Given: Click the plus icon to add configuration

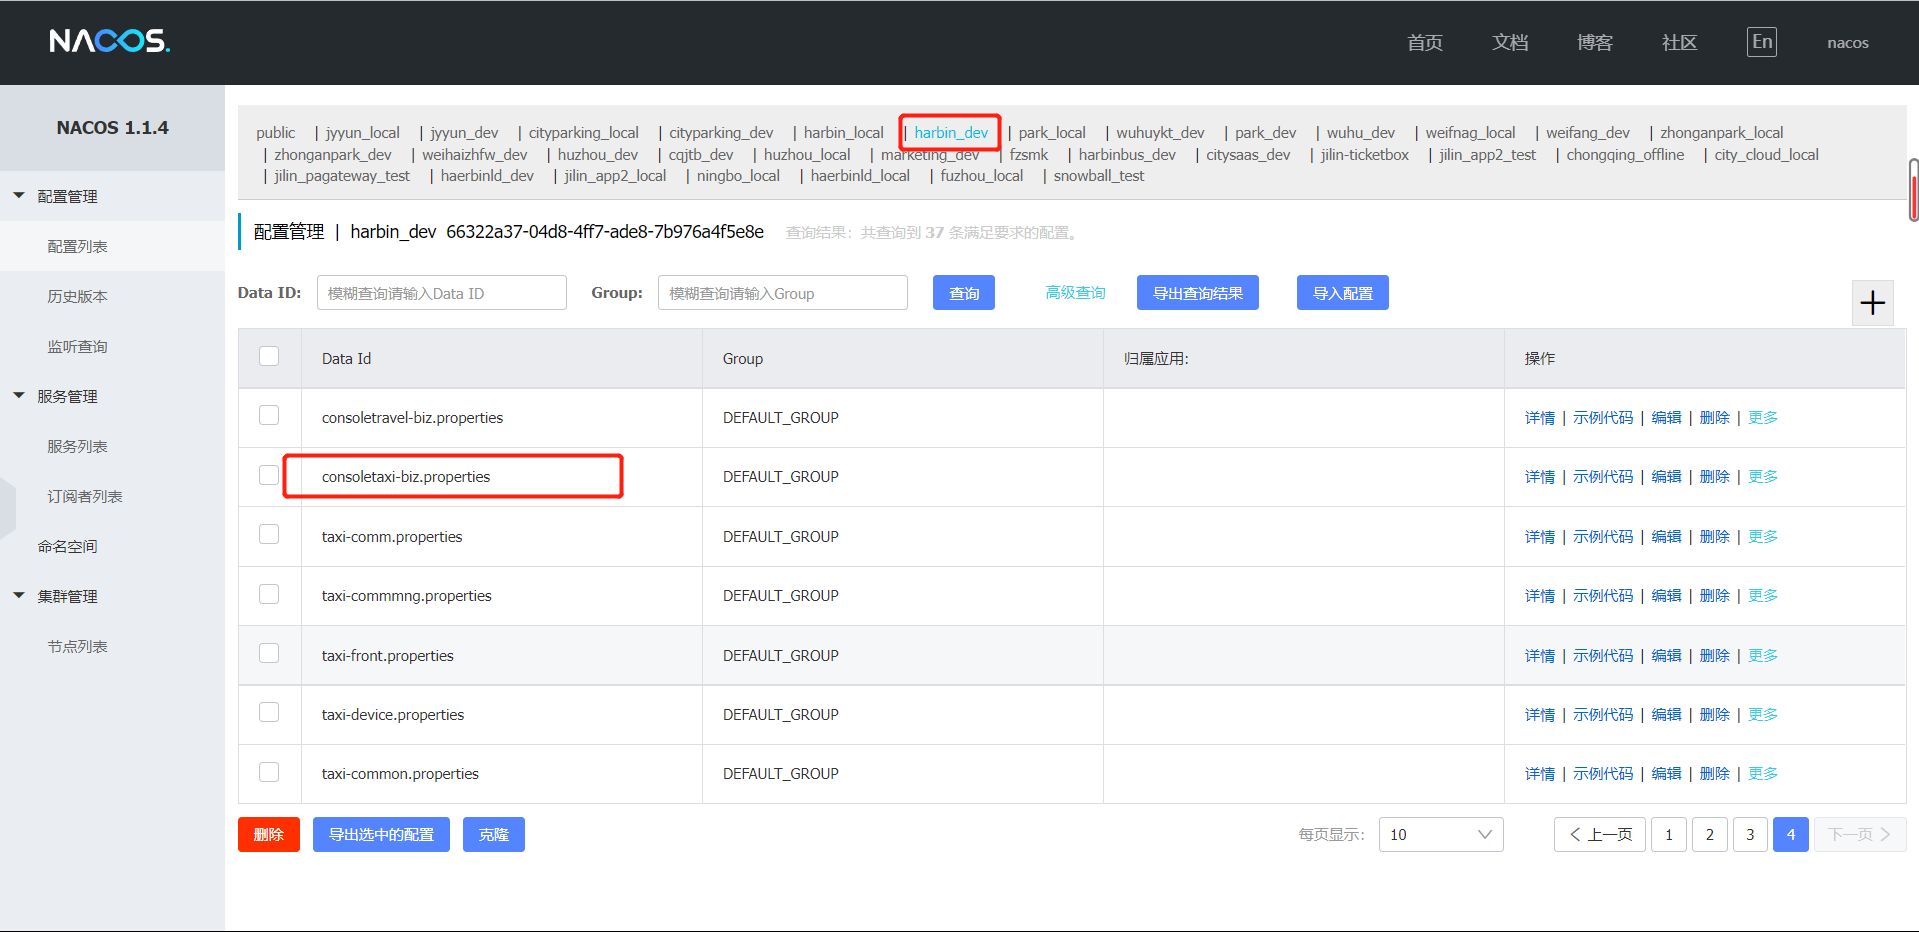Looking at the screenshot, I should 1872,303.
